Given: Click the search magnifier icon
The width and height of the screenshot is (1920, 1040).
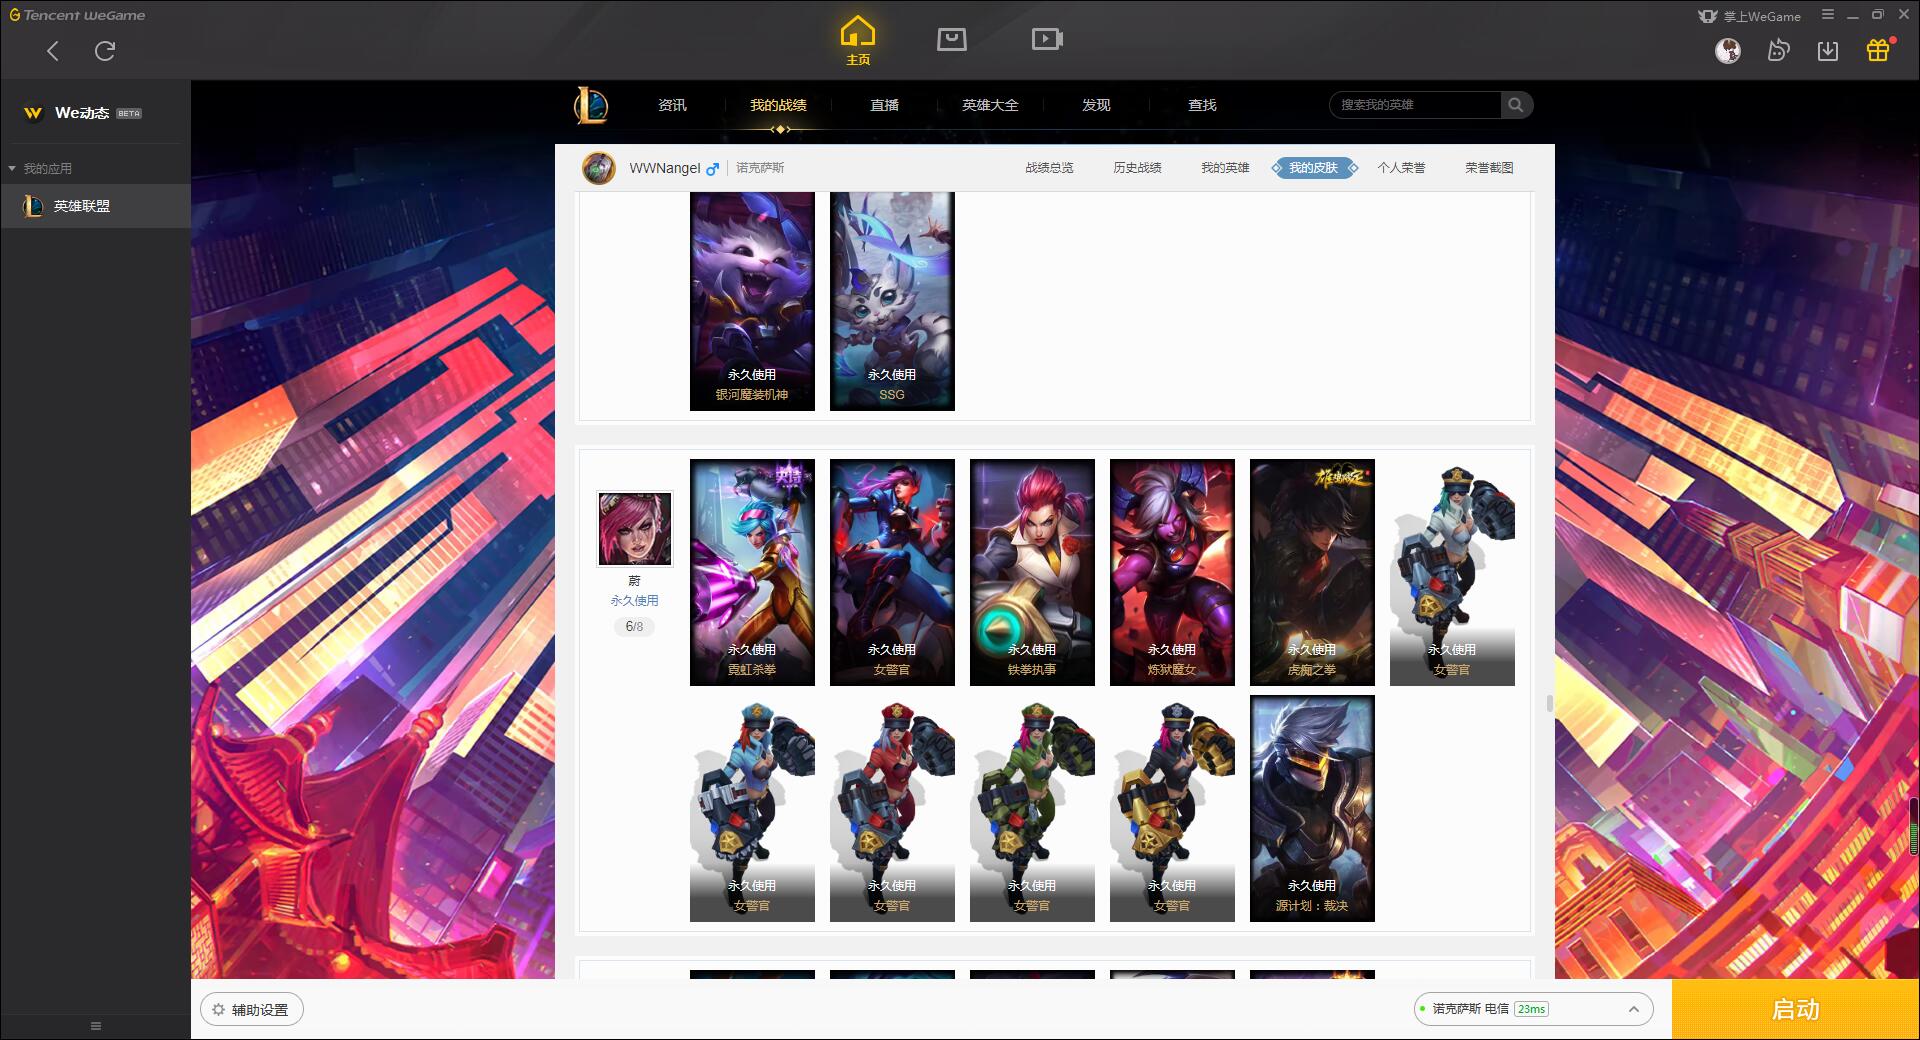Looking at the screenshot, I should (1516, 105).
